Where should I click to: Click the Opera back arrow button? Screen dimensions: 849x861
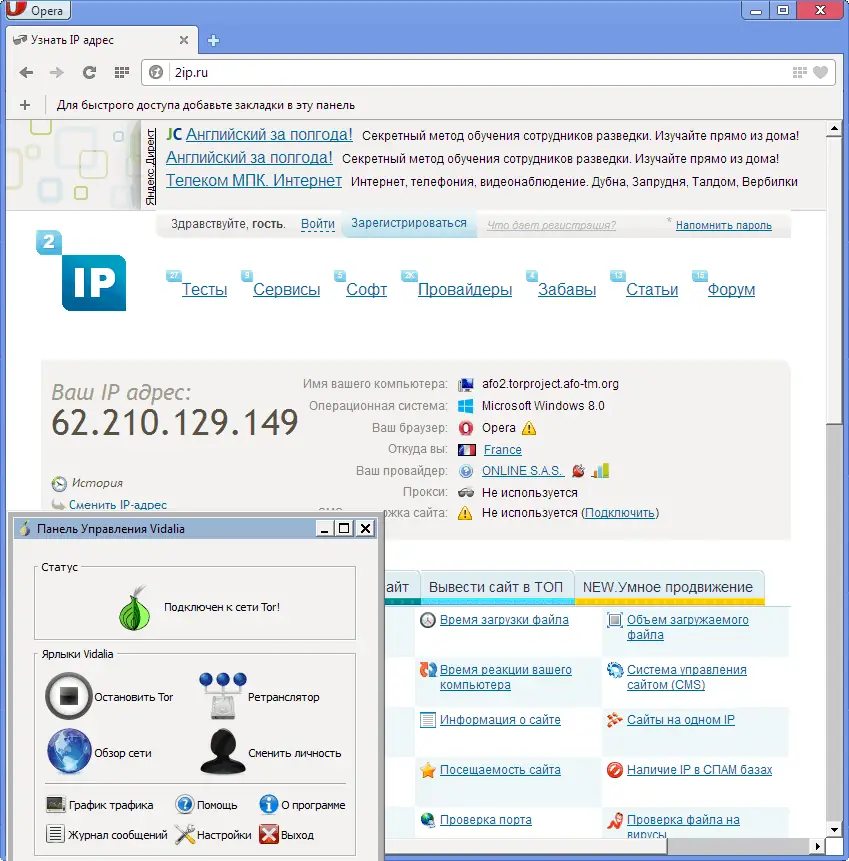tap(26, 72)
